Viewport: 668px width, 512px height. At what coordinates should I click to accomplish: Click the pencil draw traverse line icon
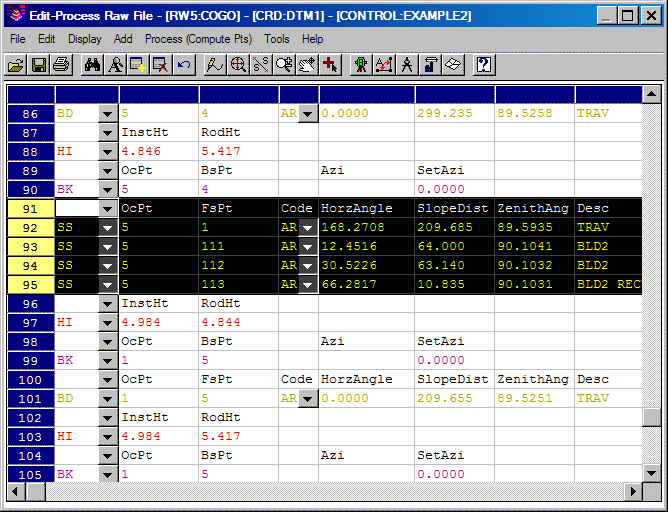point(215,65)
